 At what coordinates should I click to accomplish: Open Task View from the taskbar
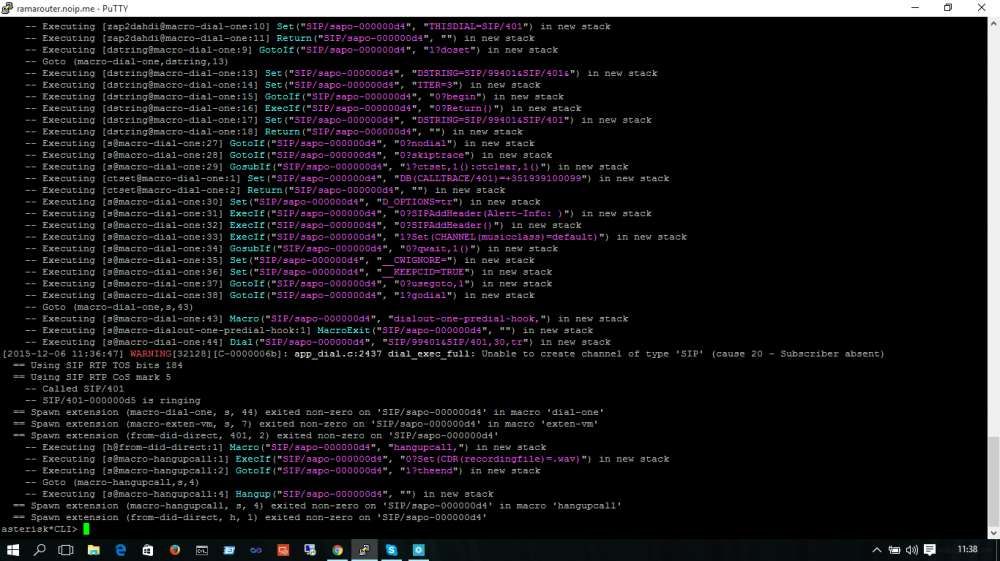pyautogui.click(x=66, y=550)
